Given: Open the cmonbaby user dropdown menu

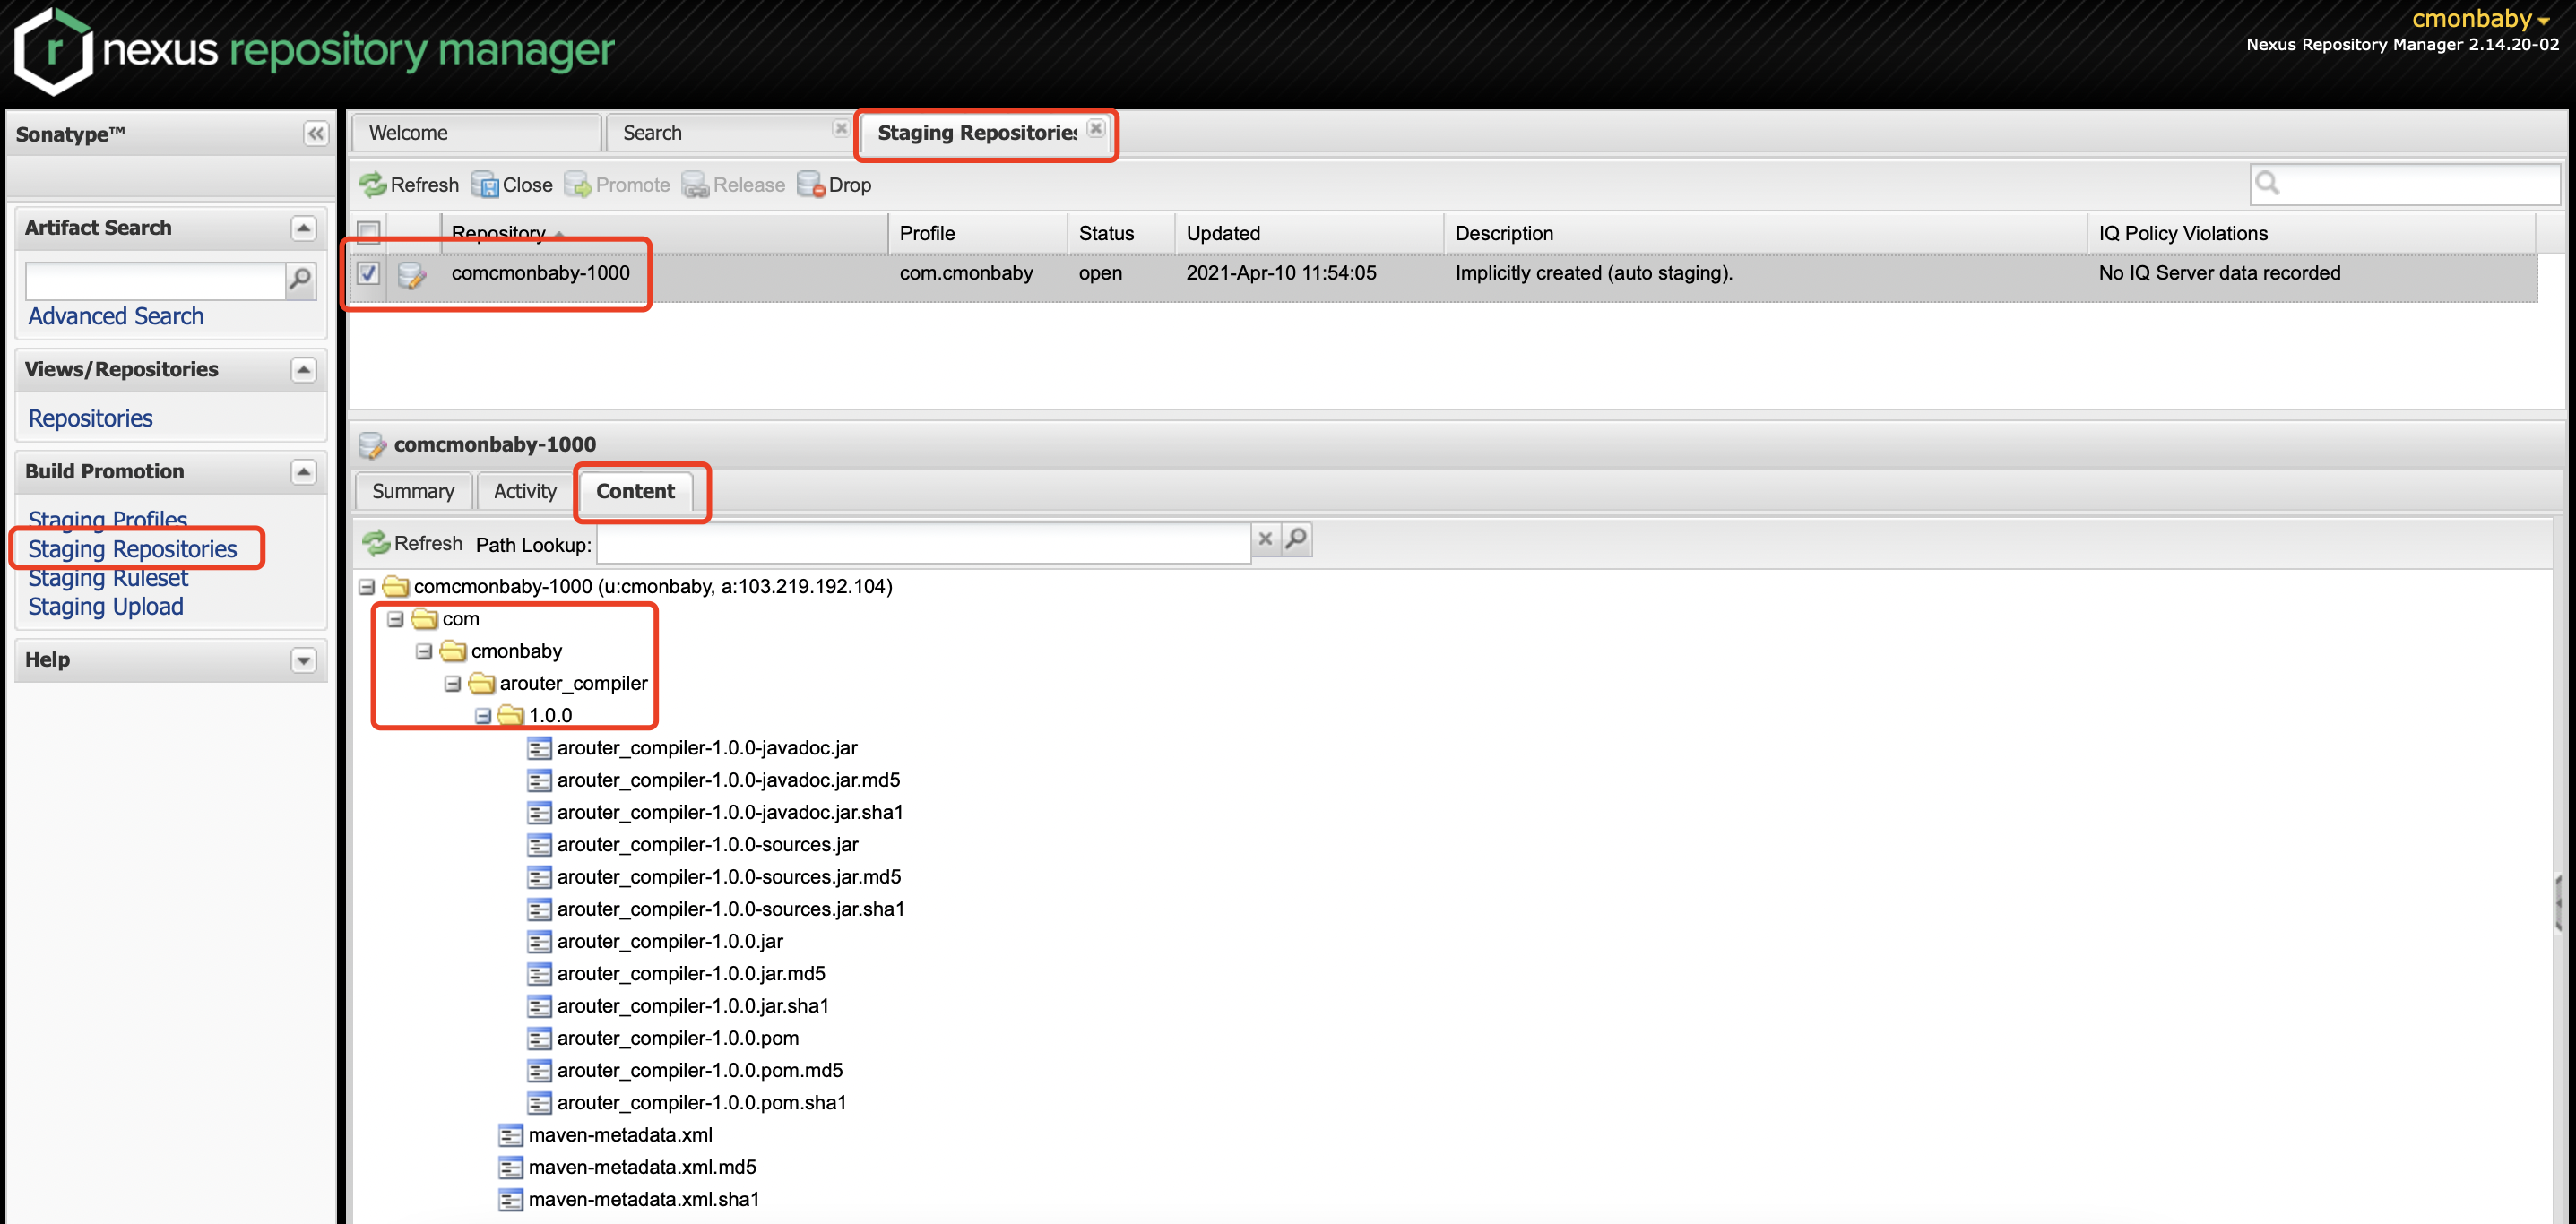Looking at the screenshot, I should (2482, 18).
